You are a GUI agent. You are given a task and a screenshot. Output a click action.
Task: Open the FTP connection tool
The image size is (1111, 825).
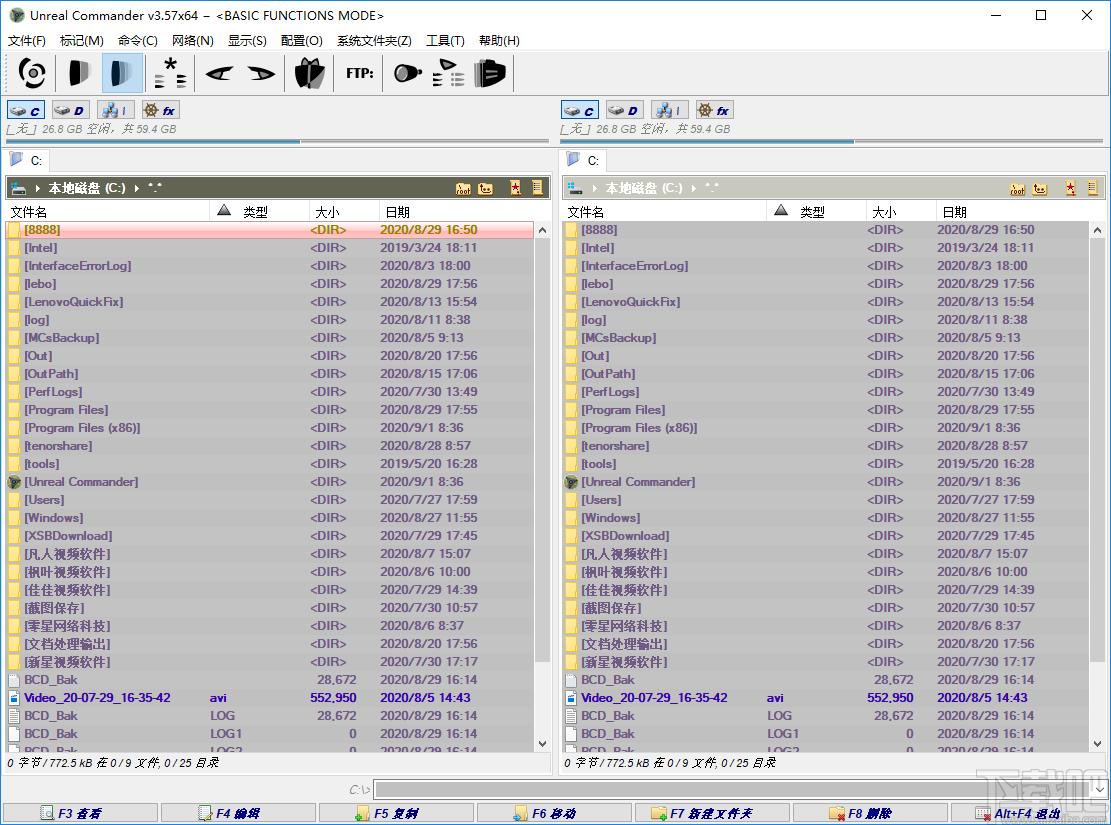(x=359, y=73)
